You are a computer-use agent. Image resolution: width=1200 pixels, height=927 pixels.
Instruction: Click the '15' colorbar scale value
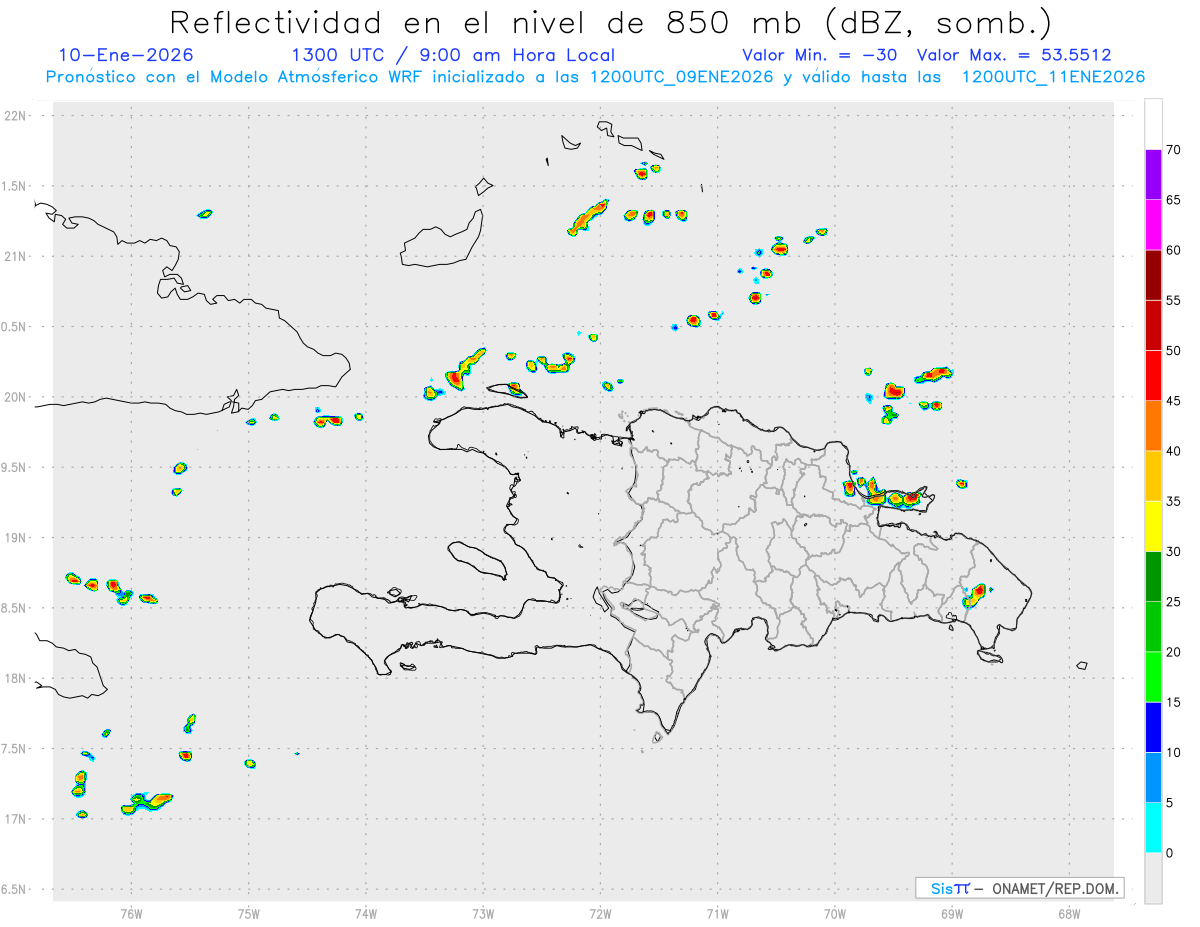tap(1174, 702)
